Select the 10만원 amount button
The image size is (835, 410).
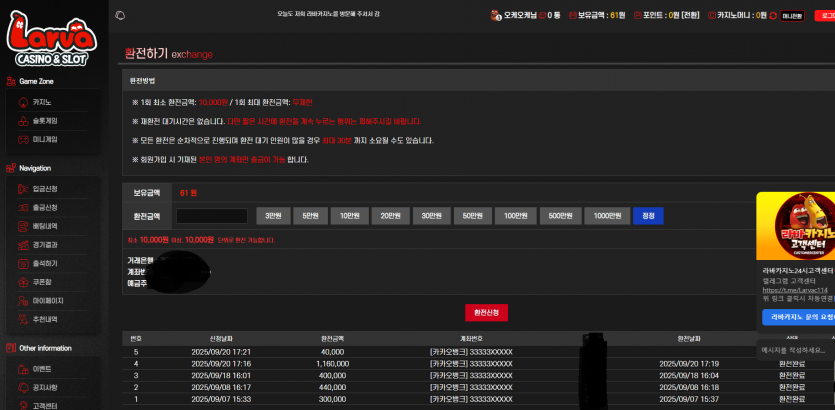click(x=349, y=216)
